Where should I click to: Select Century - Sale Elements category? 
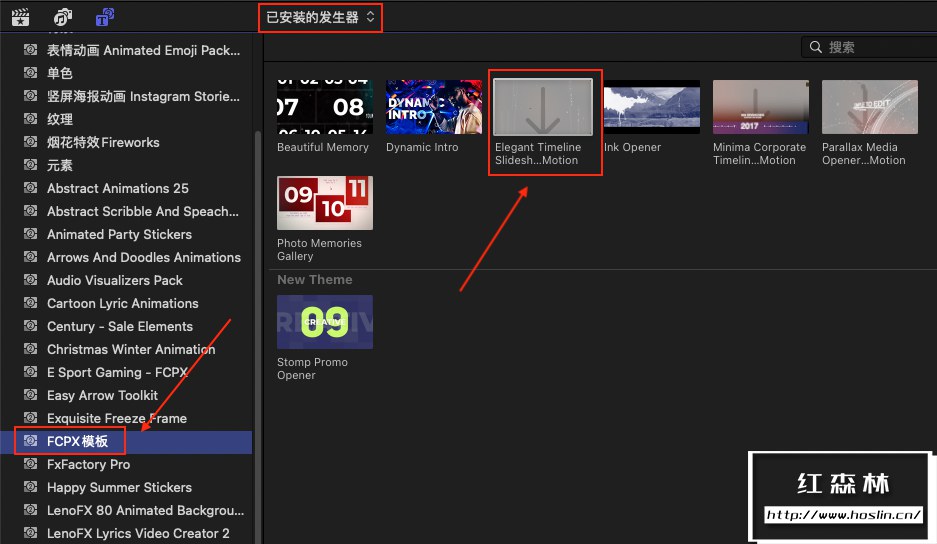click(x=126, y=326)
